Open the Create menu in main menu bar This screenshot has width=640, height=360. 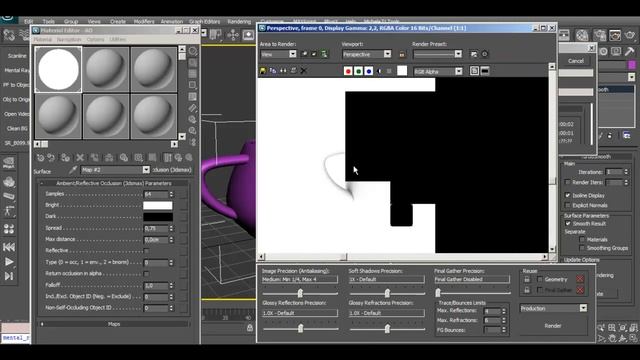(118, 21)
